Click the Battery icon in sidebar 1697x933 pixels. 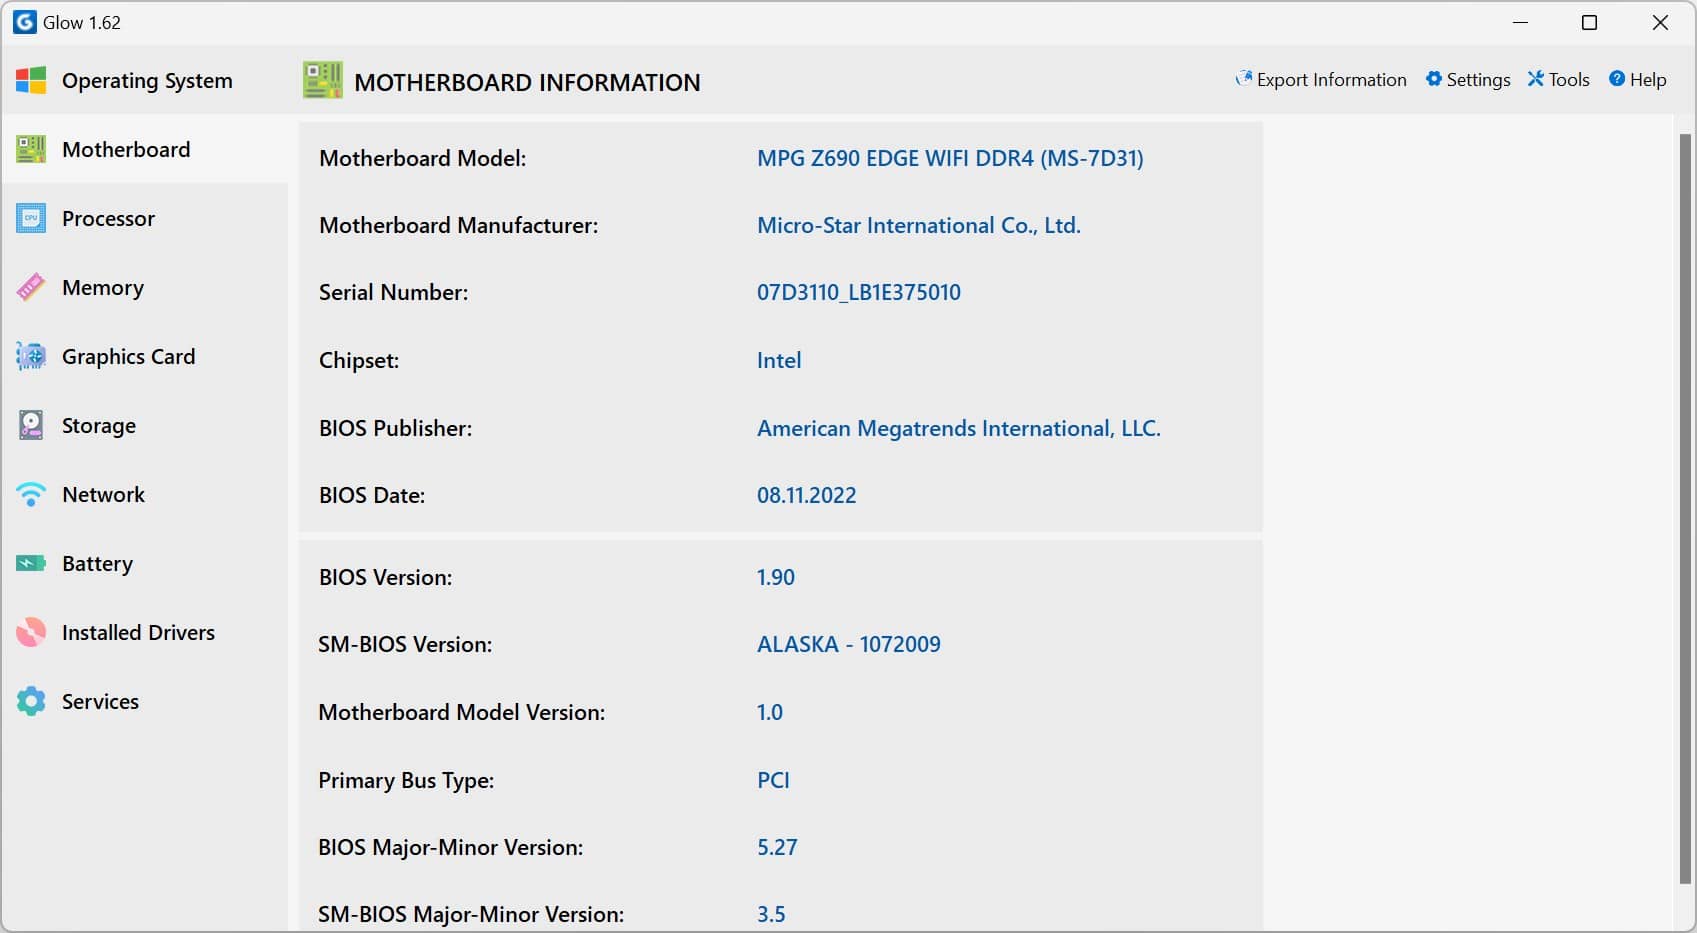coord(31,564)
